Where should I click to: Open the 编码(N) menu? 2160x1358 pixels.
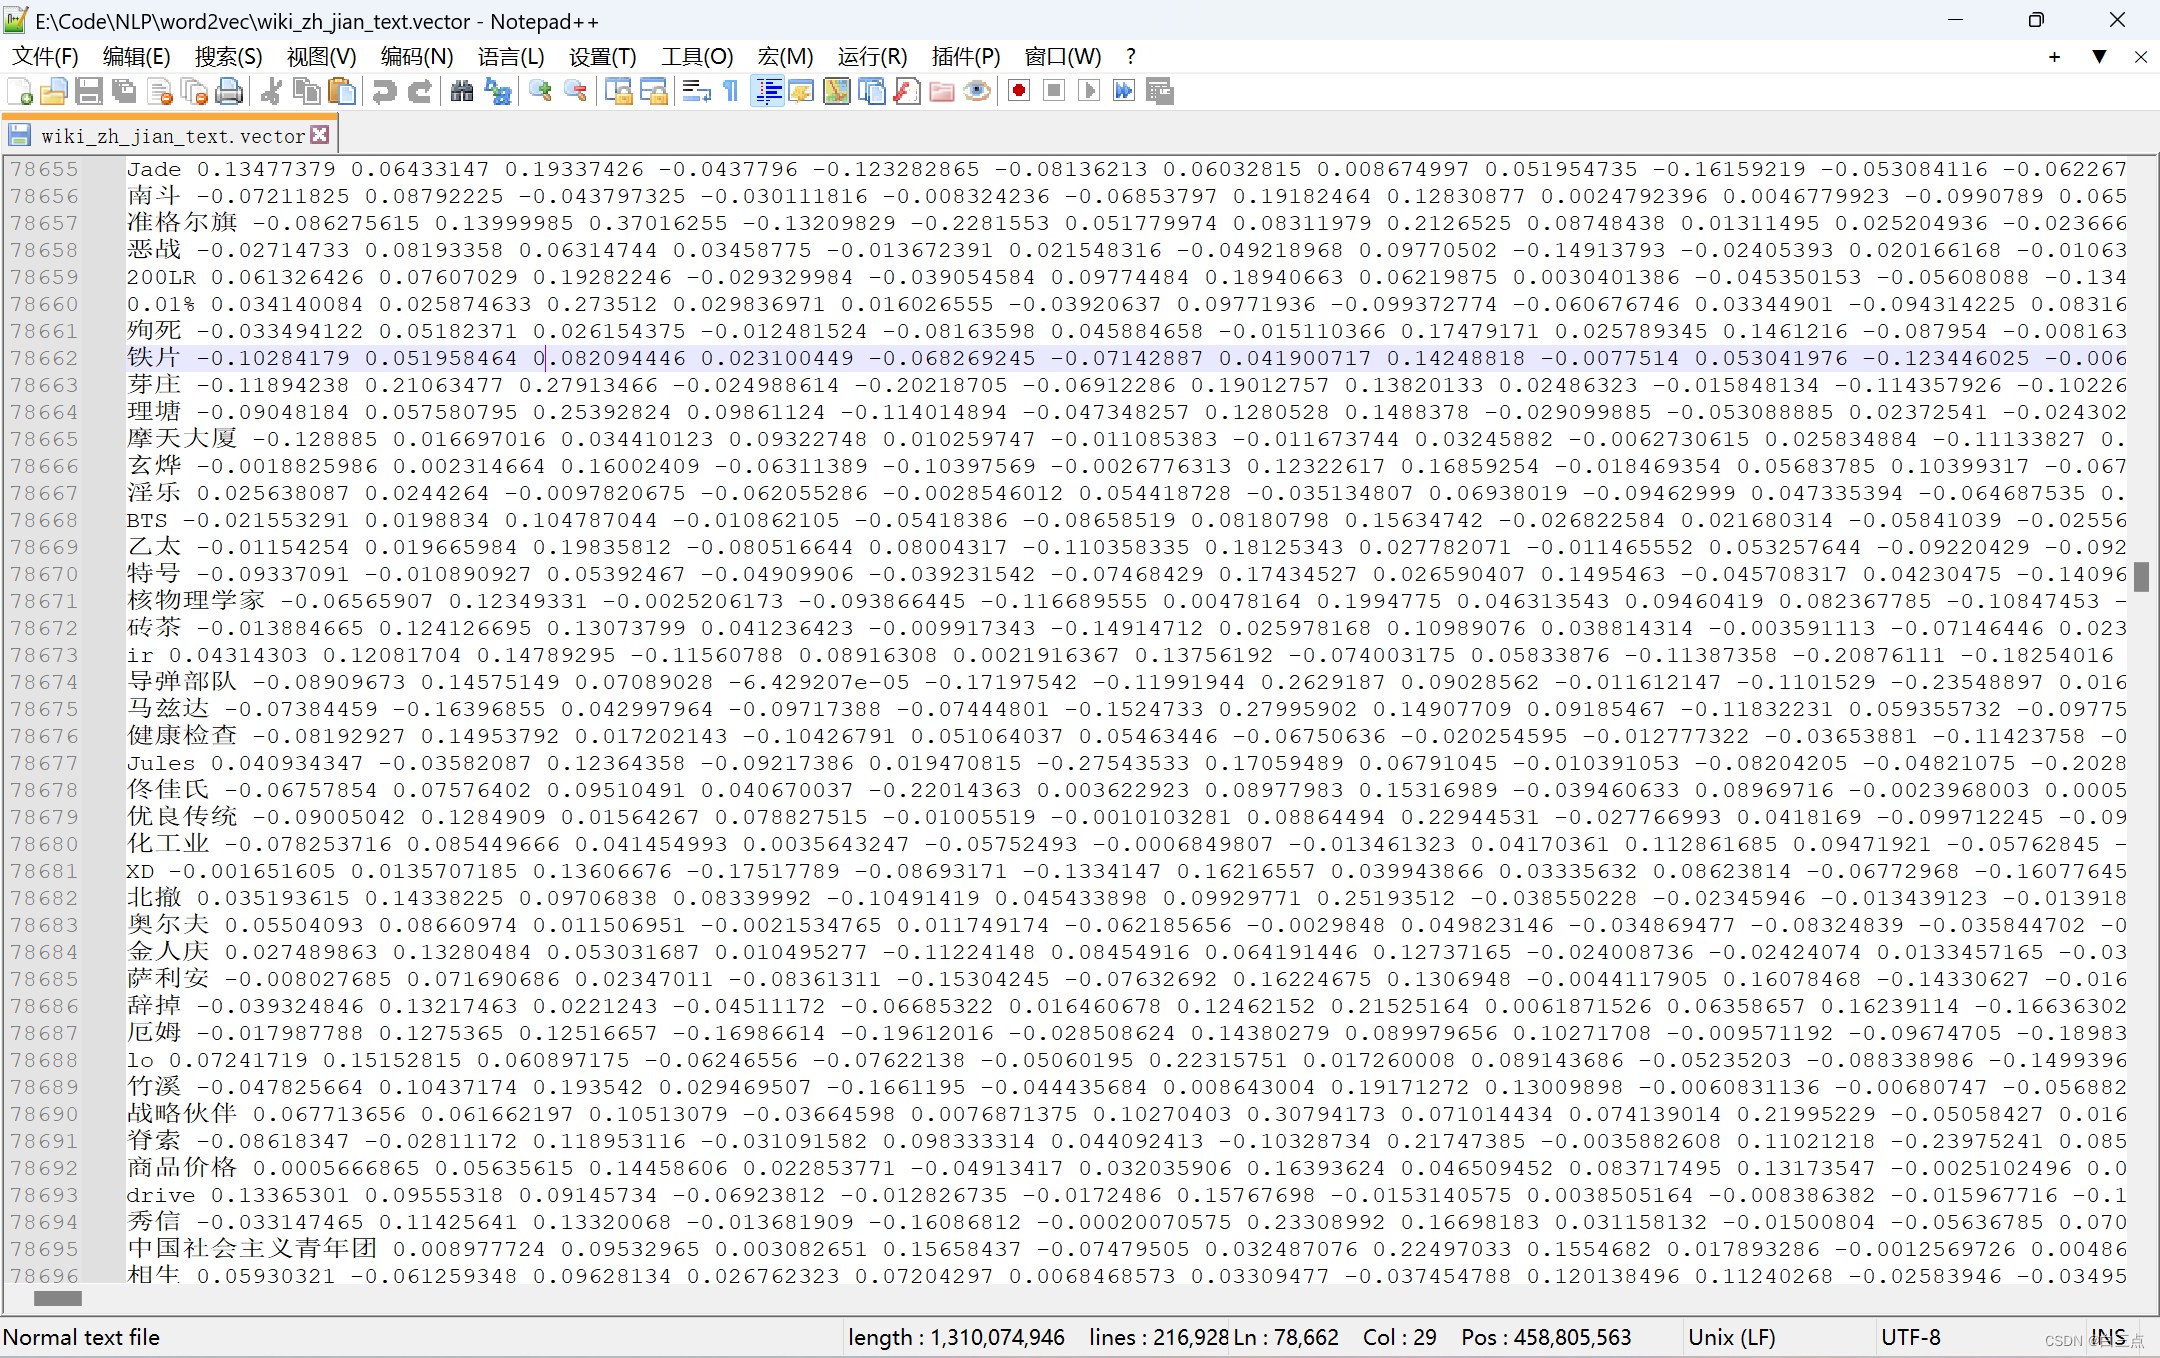(x=417, y=57)
